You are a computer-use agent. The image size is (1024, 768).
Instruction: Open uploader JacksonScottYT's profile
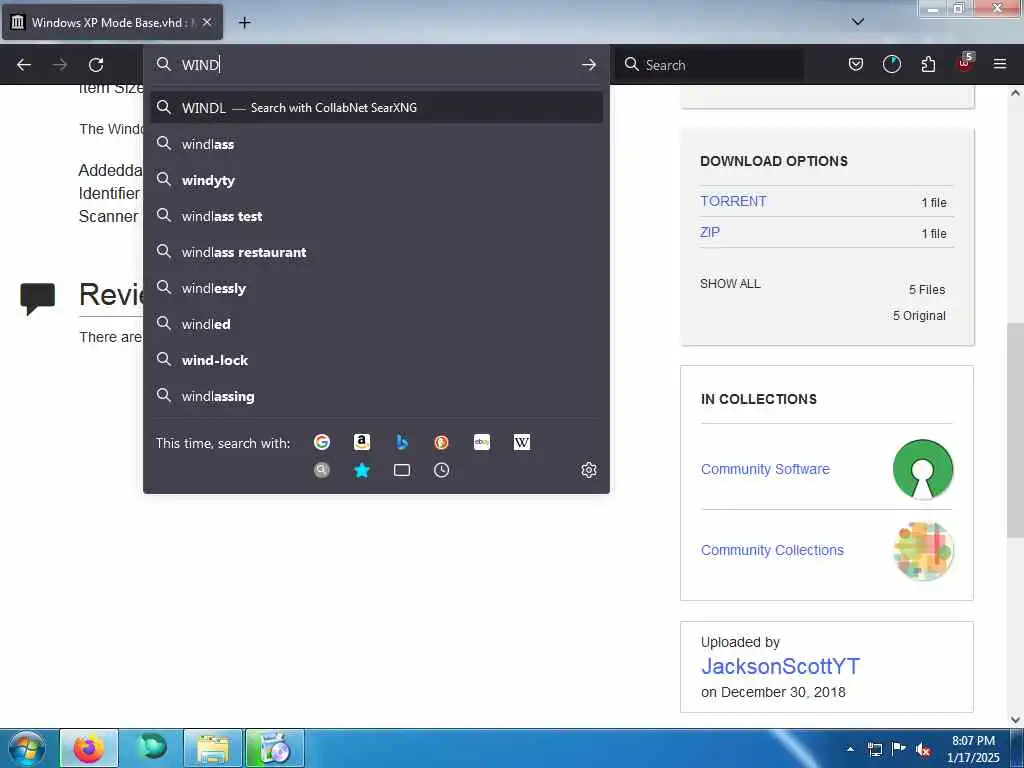[780, 666]
